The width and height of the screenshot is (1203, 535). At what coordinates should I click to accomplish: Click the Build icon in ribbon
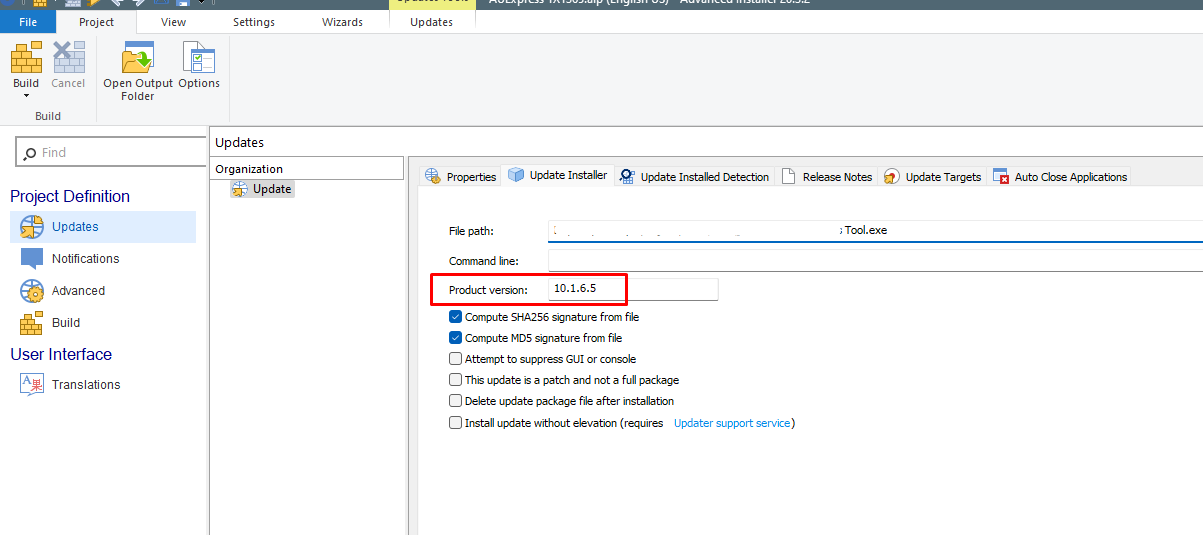tap(26, 59)
